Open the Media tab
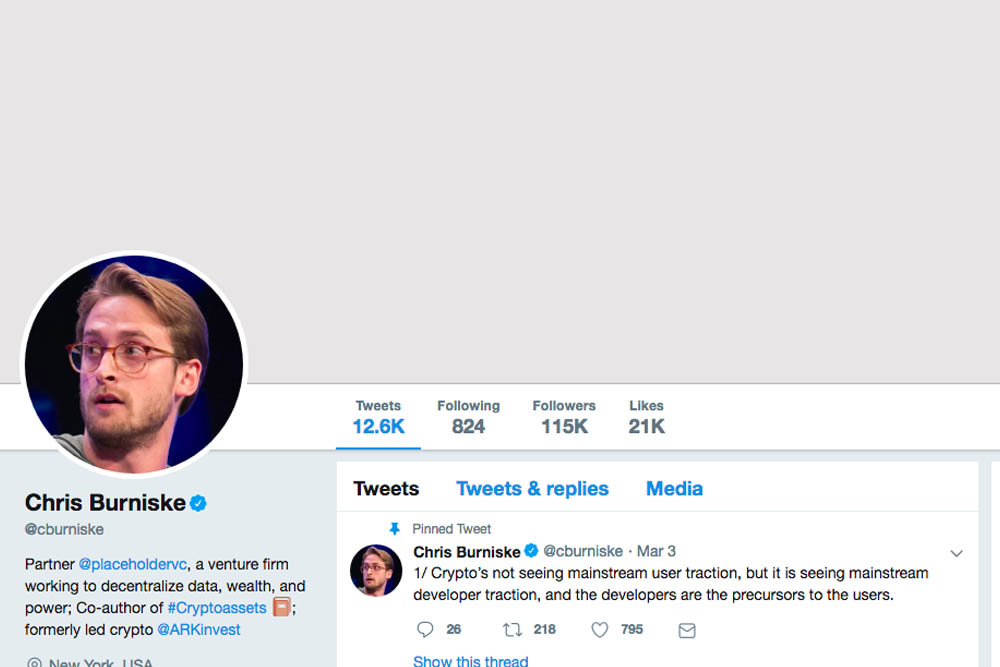Screen dimensions: 1000x667 click(674, 489)
